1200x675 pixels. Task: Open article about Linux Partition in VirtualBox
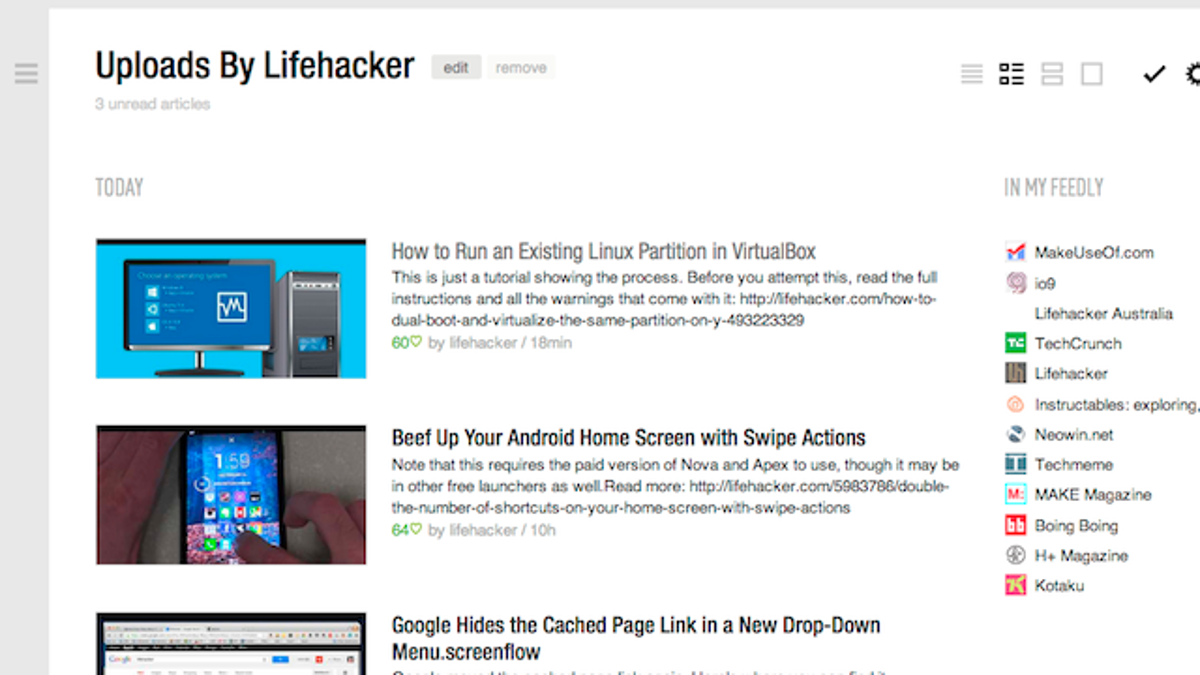point(603,251)
